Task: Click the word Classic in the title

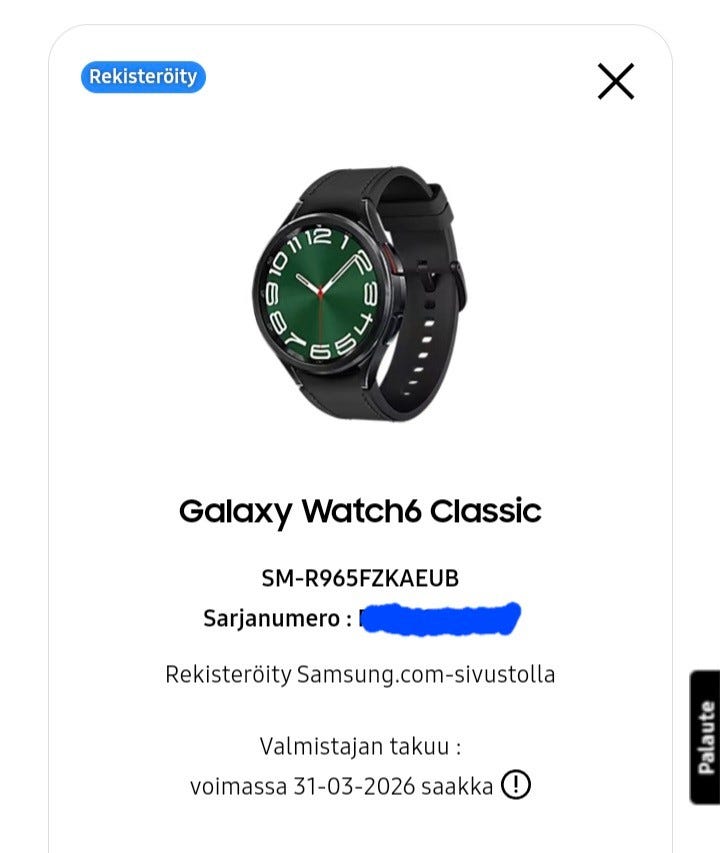Action: pyautogui.click(x=486, y=511)
